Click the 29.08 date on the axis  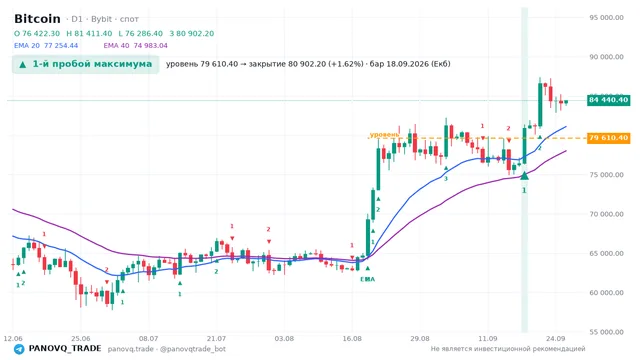pos(420,338)
